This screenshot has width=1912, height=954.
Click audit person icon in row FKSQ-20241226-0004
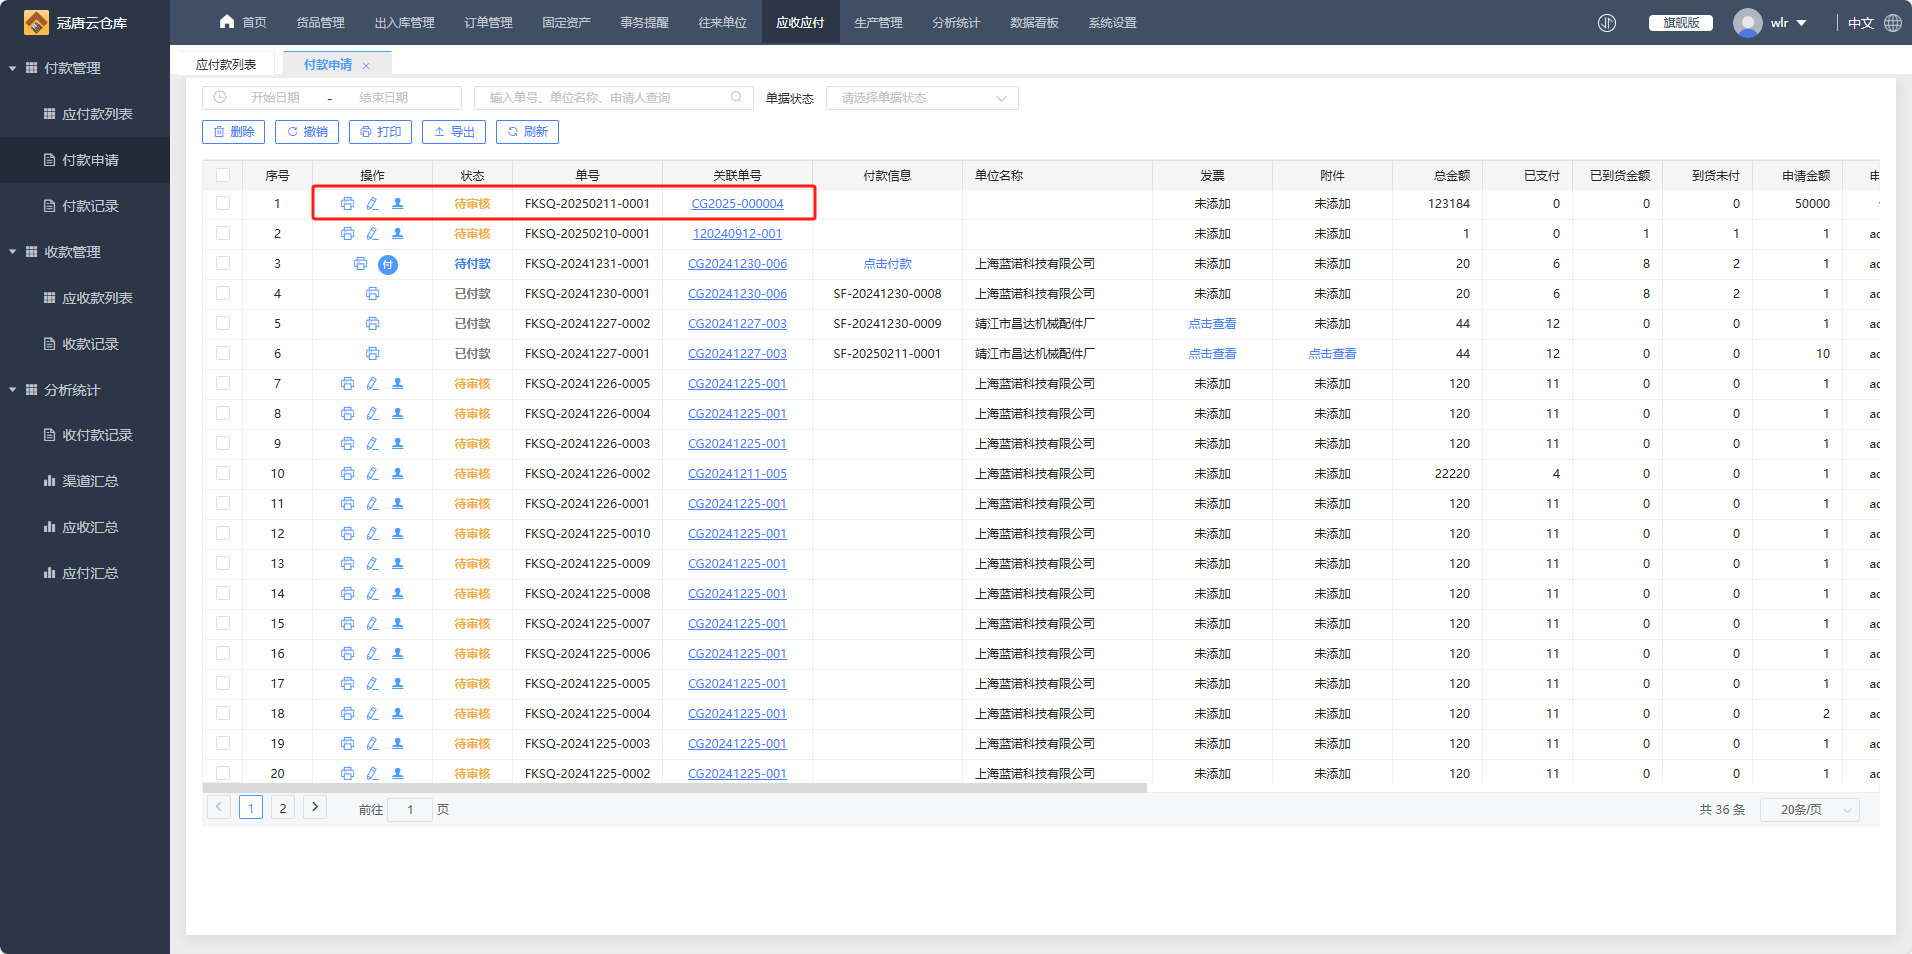397,414
